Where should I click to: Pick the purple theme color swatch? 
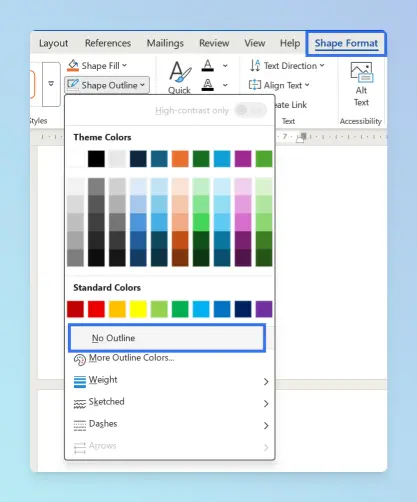click(x=243, y=159)
